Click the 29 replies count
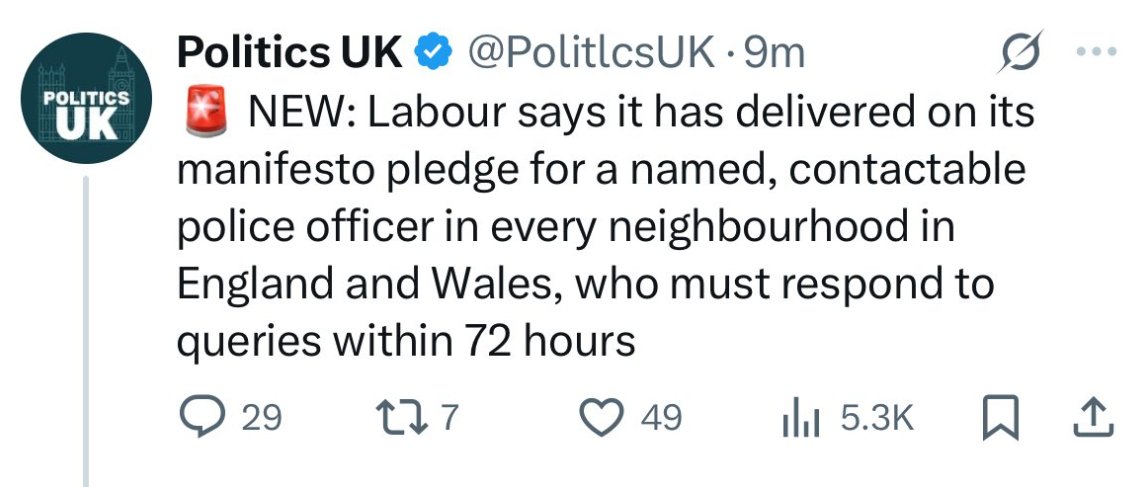This screenshot has height=487, width=1130. [x=262, y=418]
